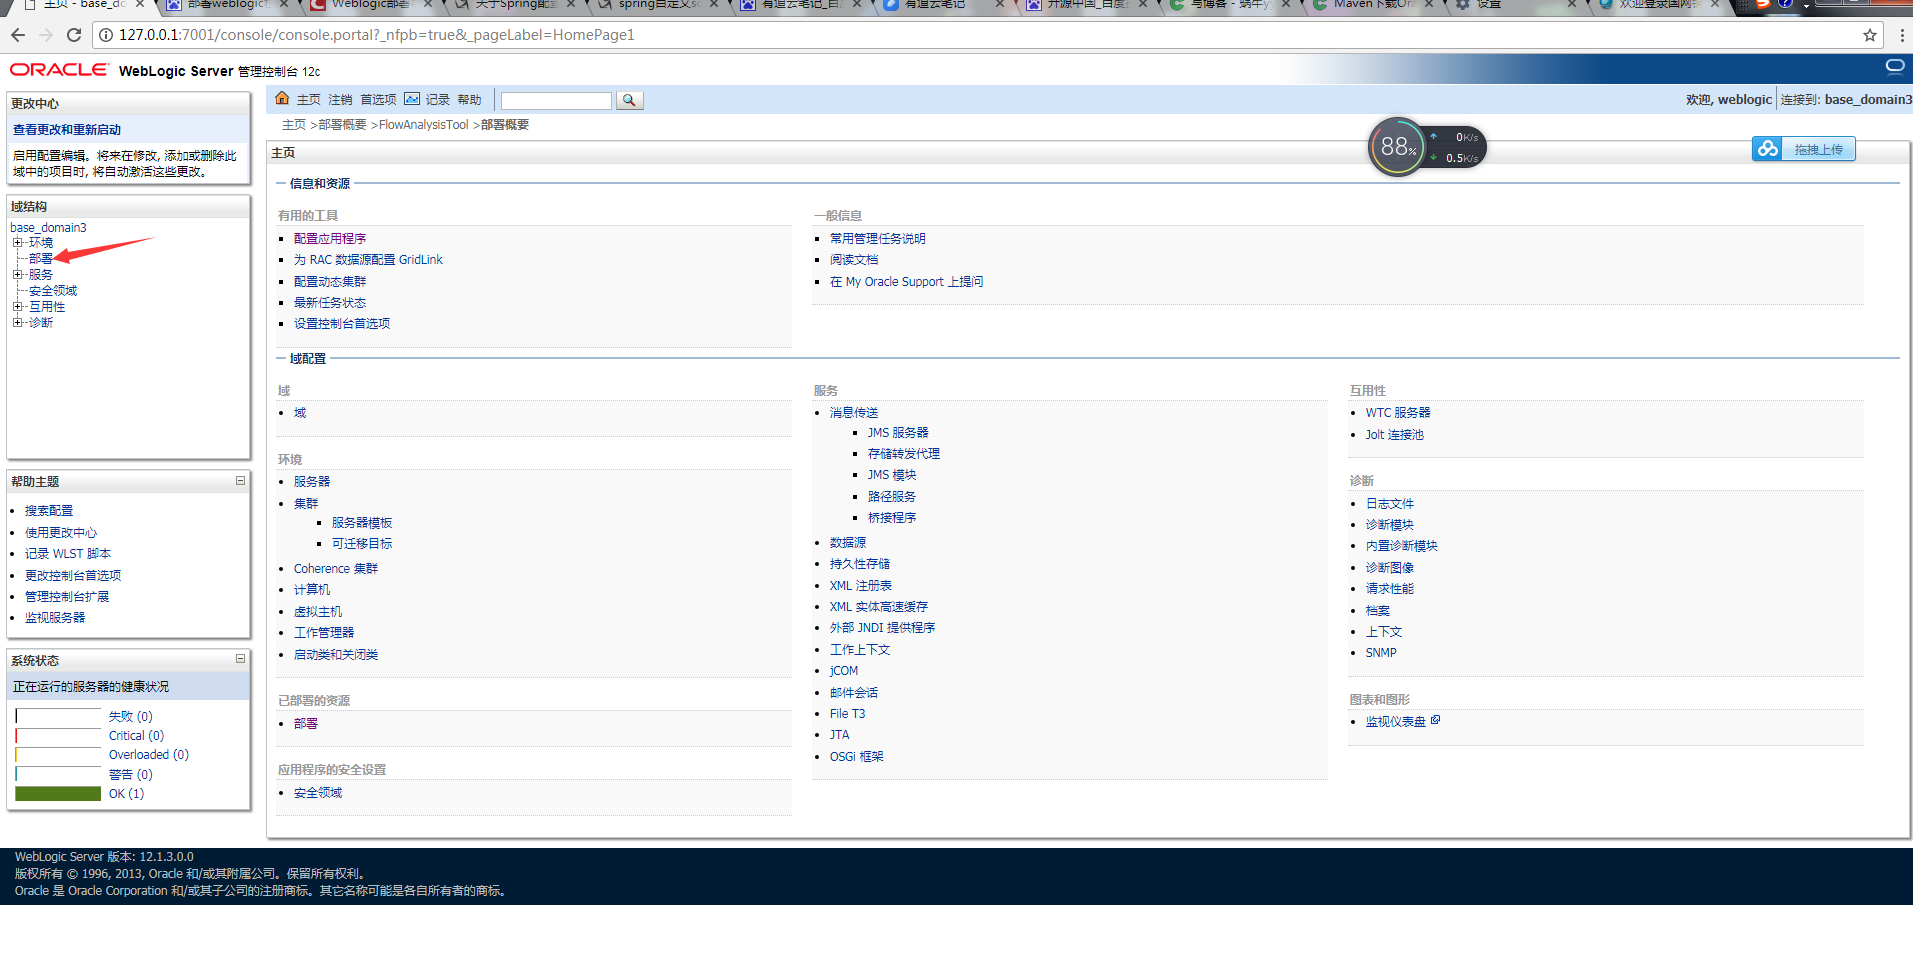Viewport: 1913px width, 964px height.
Task: Open the 日志文件 link
Action: click(1390, 504)
